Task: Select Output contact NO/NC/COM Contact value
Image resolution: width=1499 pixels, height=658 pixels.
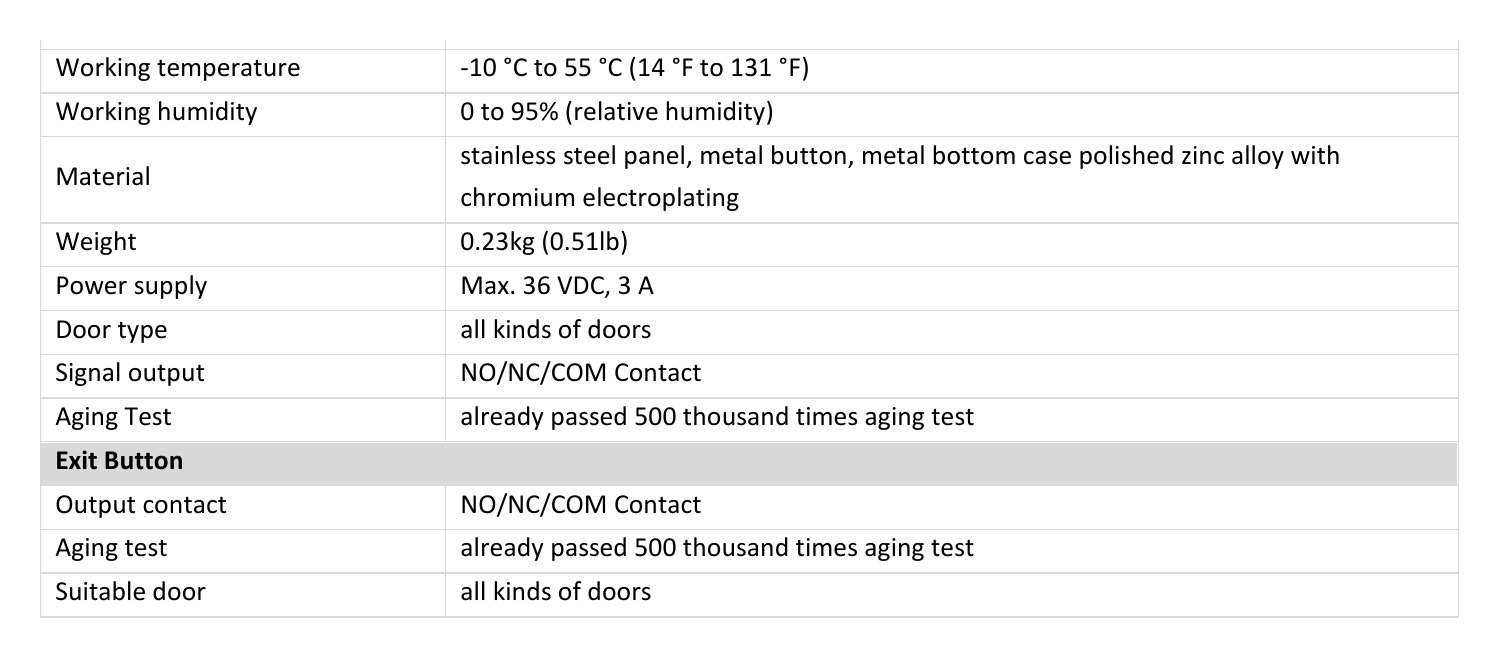Action: (580, 505)
